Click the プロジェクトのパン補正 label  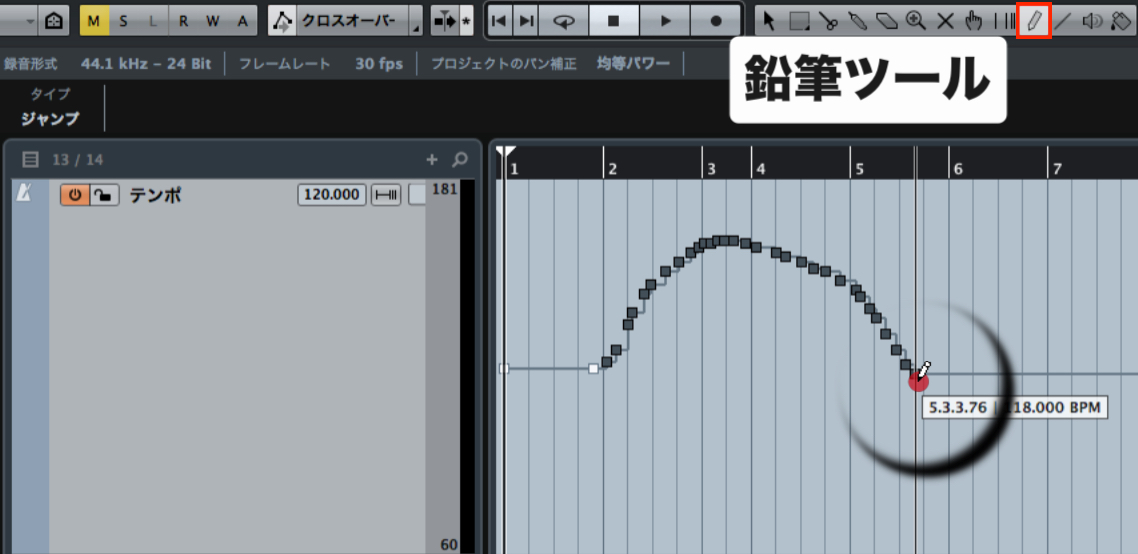coord(504,64)
